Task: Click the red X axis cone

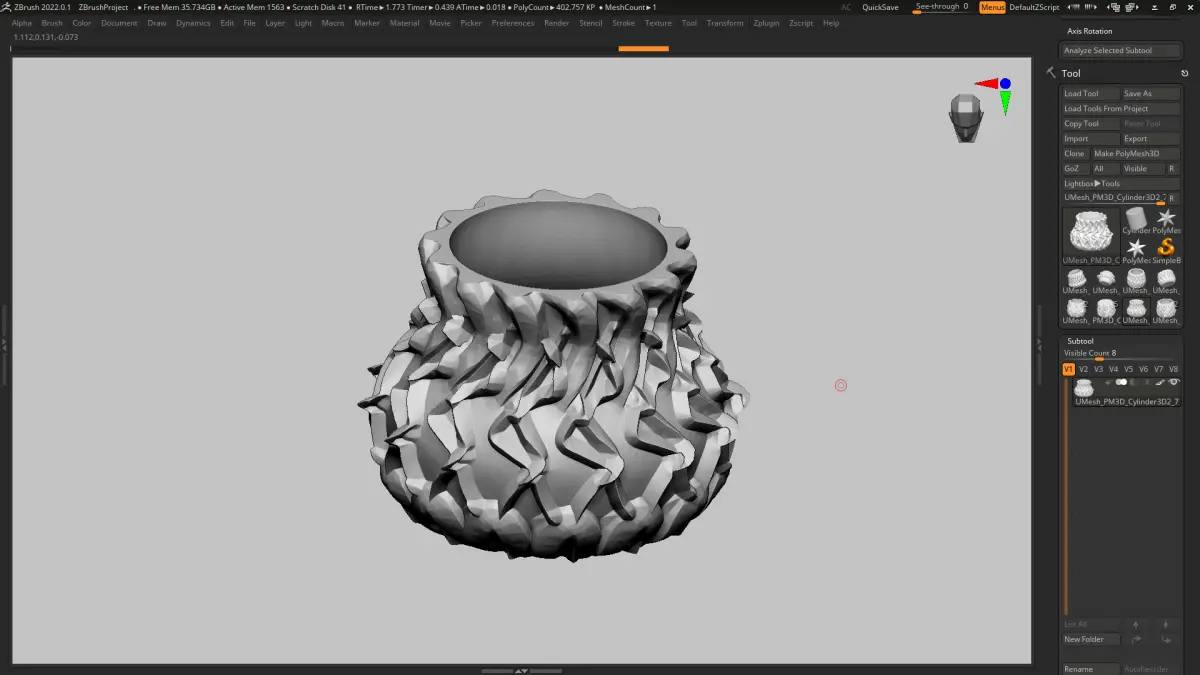Action: pos(986,85)
